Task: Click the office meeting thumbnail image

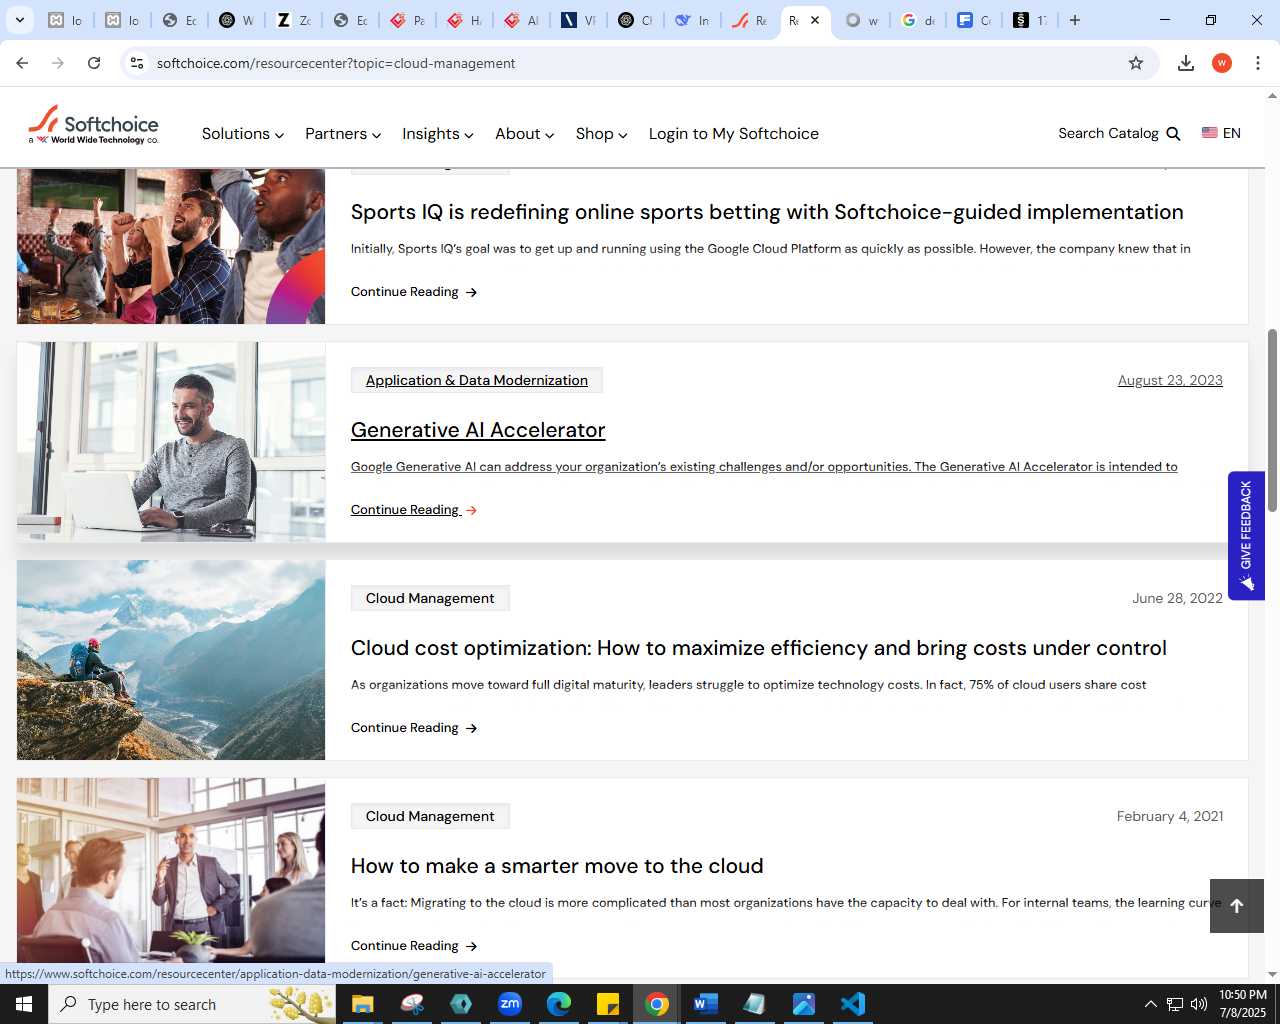Action: (171, 870)
